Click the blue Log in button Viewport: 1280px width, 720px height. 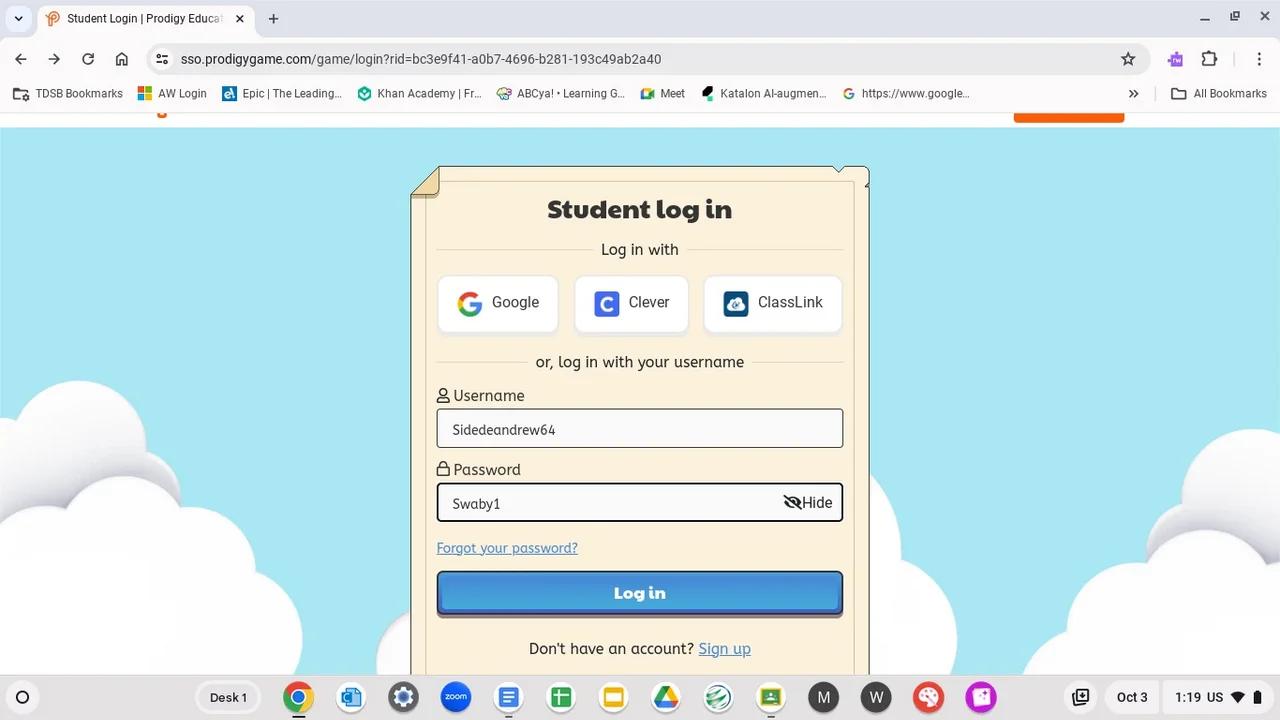640,593
